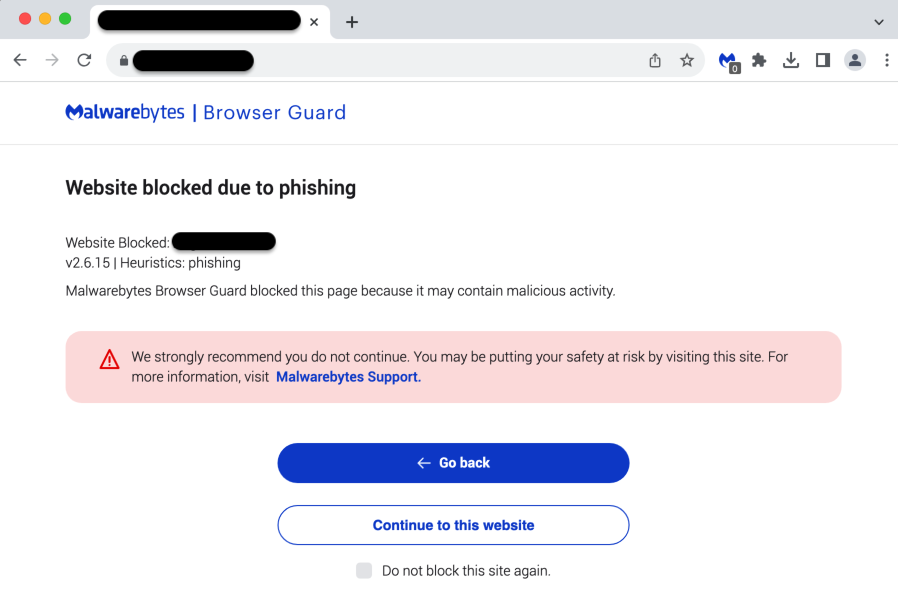The height and width of the screenshot is (596, 898).
Task: Open the Malwarebytes Support link
Action: click(x=348, y=377)
